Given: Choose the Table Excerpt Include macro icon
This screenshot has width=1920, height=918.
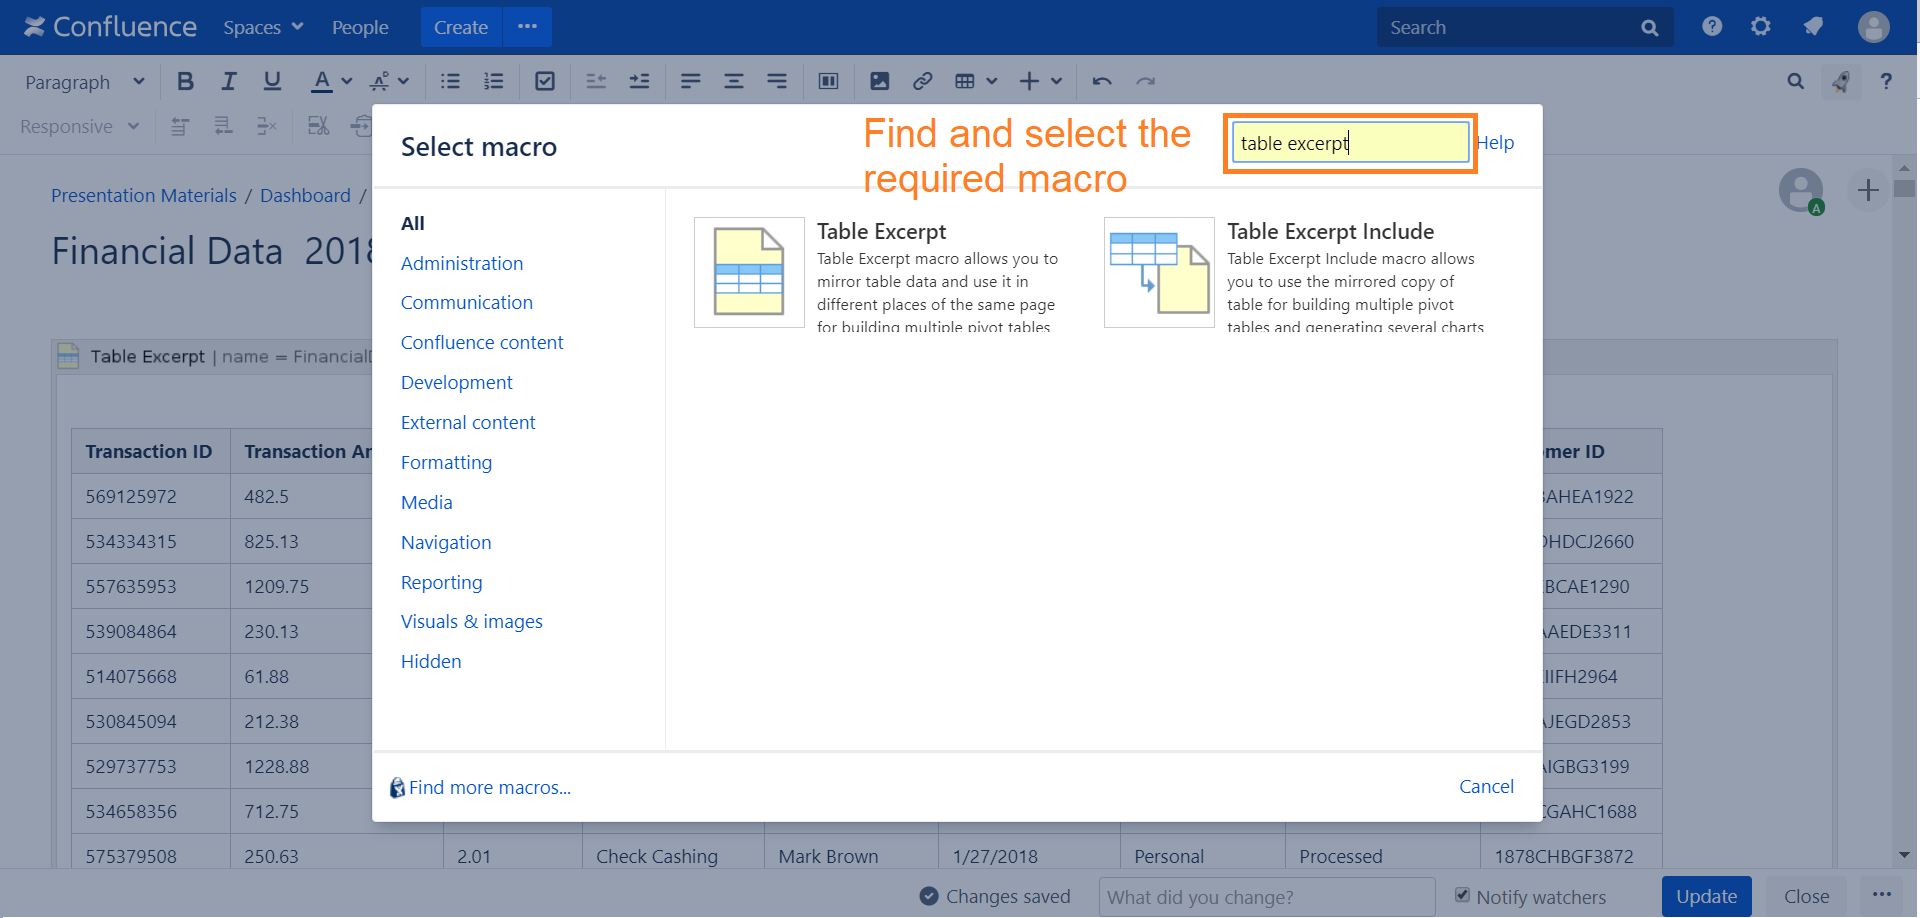Looking at the screenshot, I should pyautogui.click(x=1159, y=272).
